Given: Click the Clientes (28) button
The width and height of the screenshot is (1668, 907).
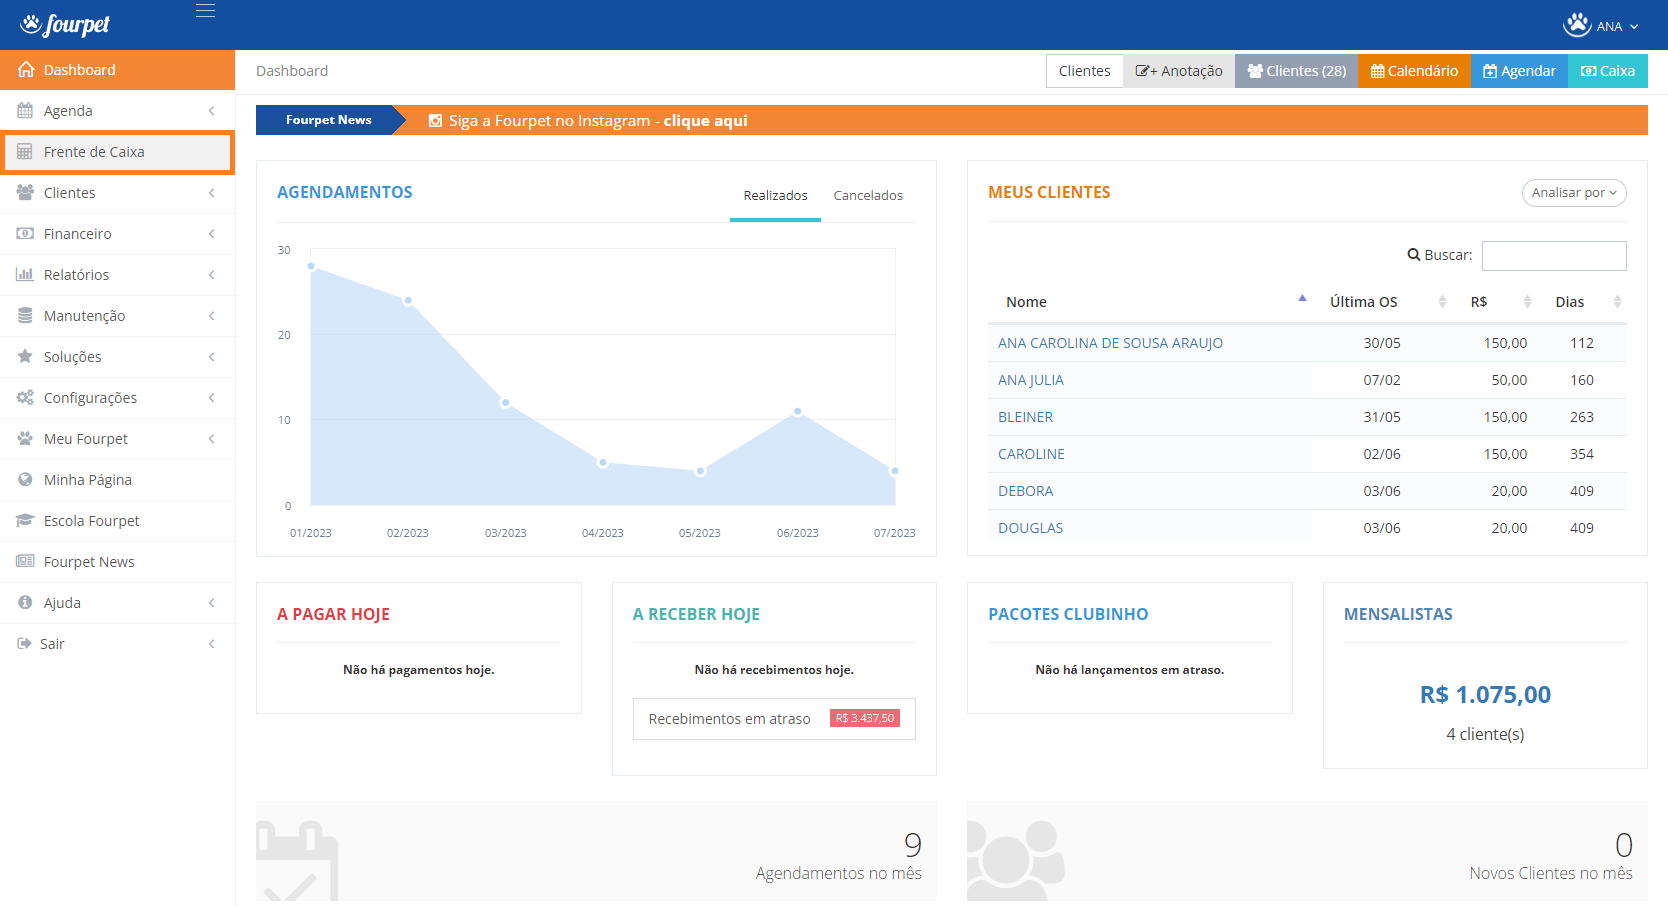Looking at the screenshot, I should point(1296,71).
